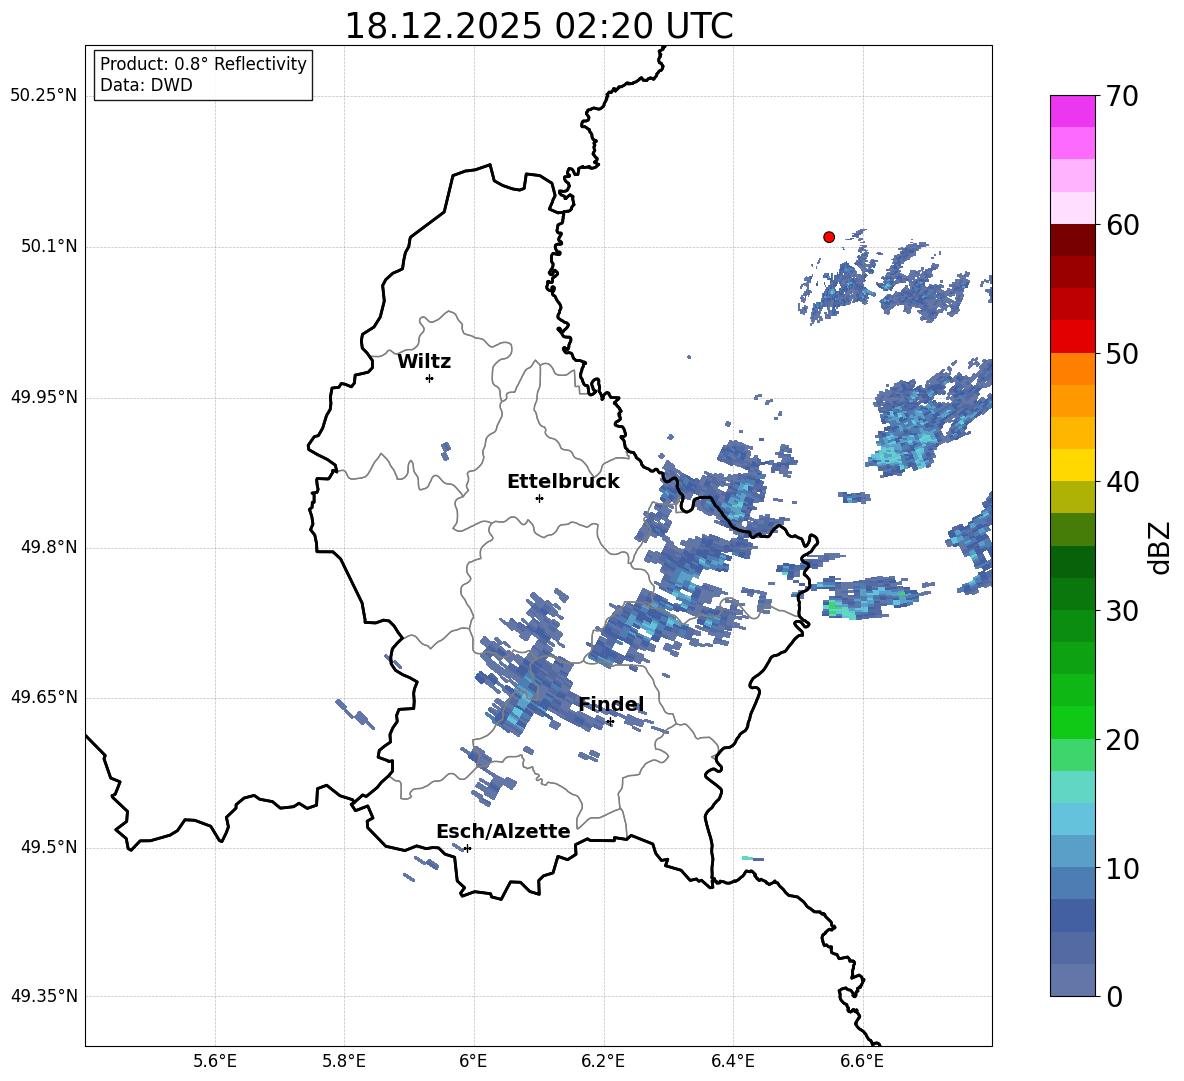Click the dBZ colorbar axis label
This screenshot has height=1081, width=1184.
(x=1159, y=548)
